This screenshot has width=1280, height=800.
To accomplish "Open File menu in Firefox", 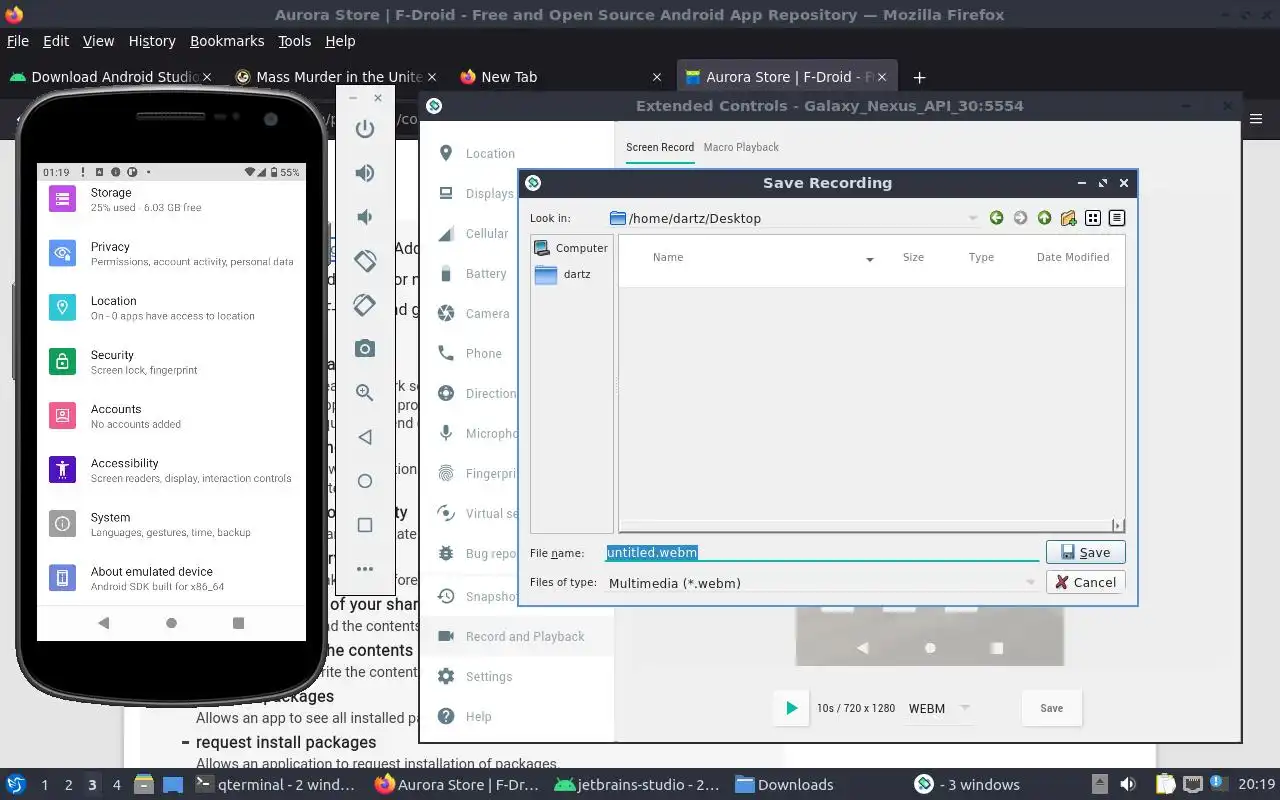I will coord(18,41).
